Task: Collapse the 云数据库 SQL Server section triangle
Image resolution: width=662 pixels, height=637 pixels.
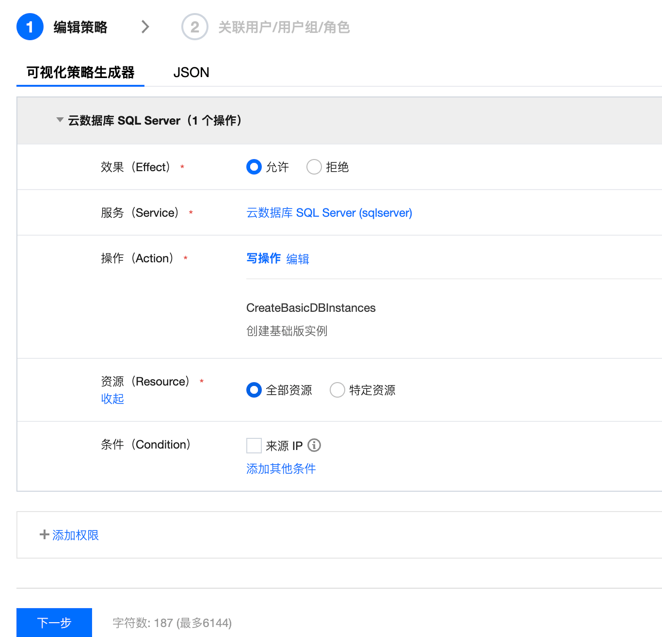Action: 60,120
